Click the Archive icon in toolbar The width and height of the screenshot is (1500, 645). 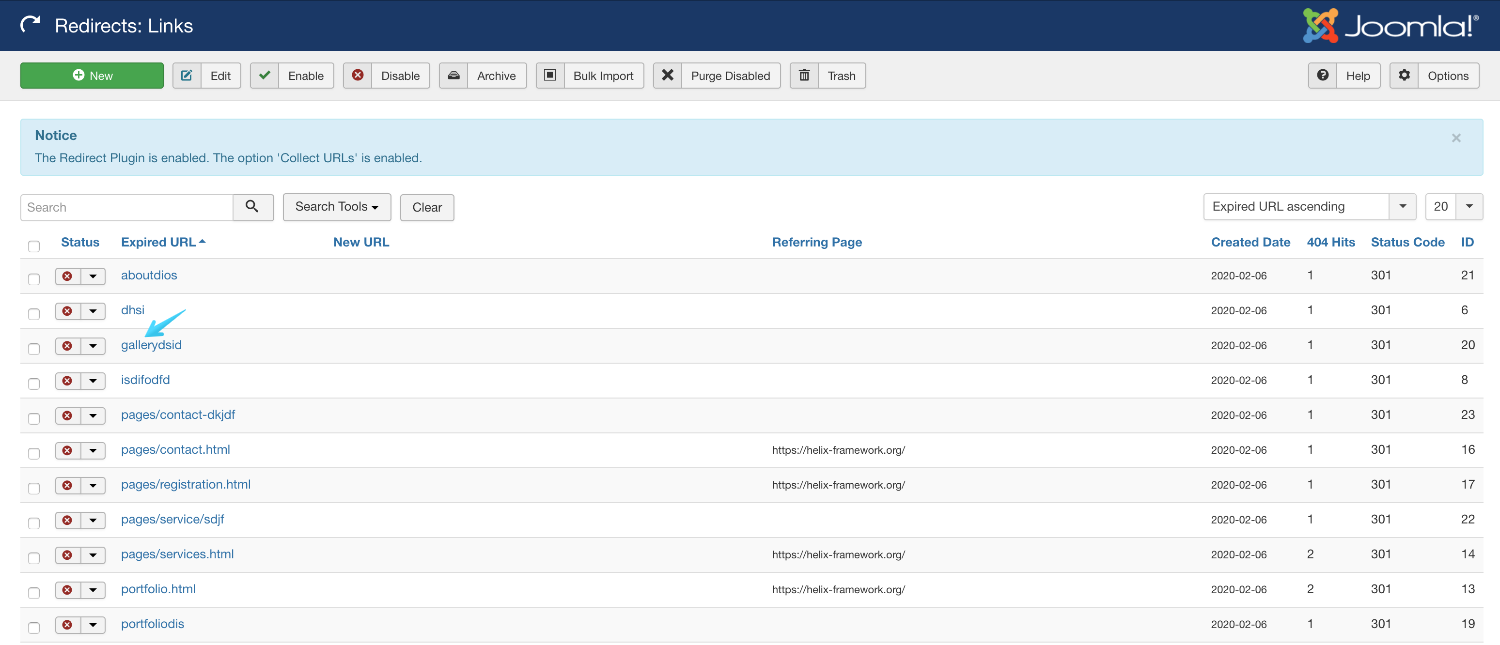(454, 76)
